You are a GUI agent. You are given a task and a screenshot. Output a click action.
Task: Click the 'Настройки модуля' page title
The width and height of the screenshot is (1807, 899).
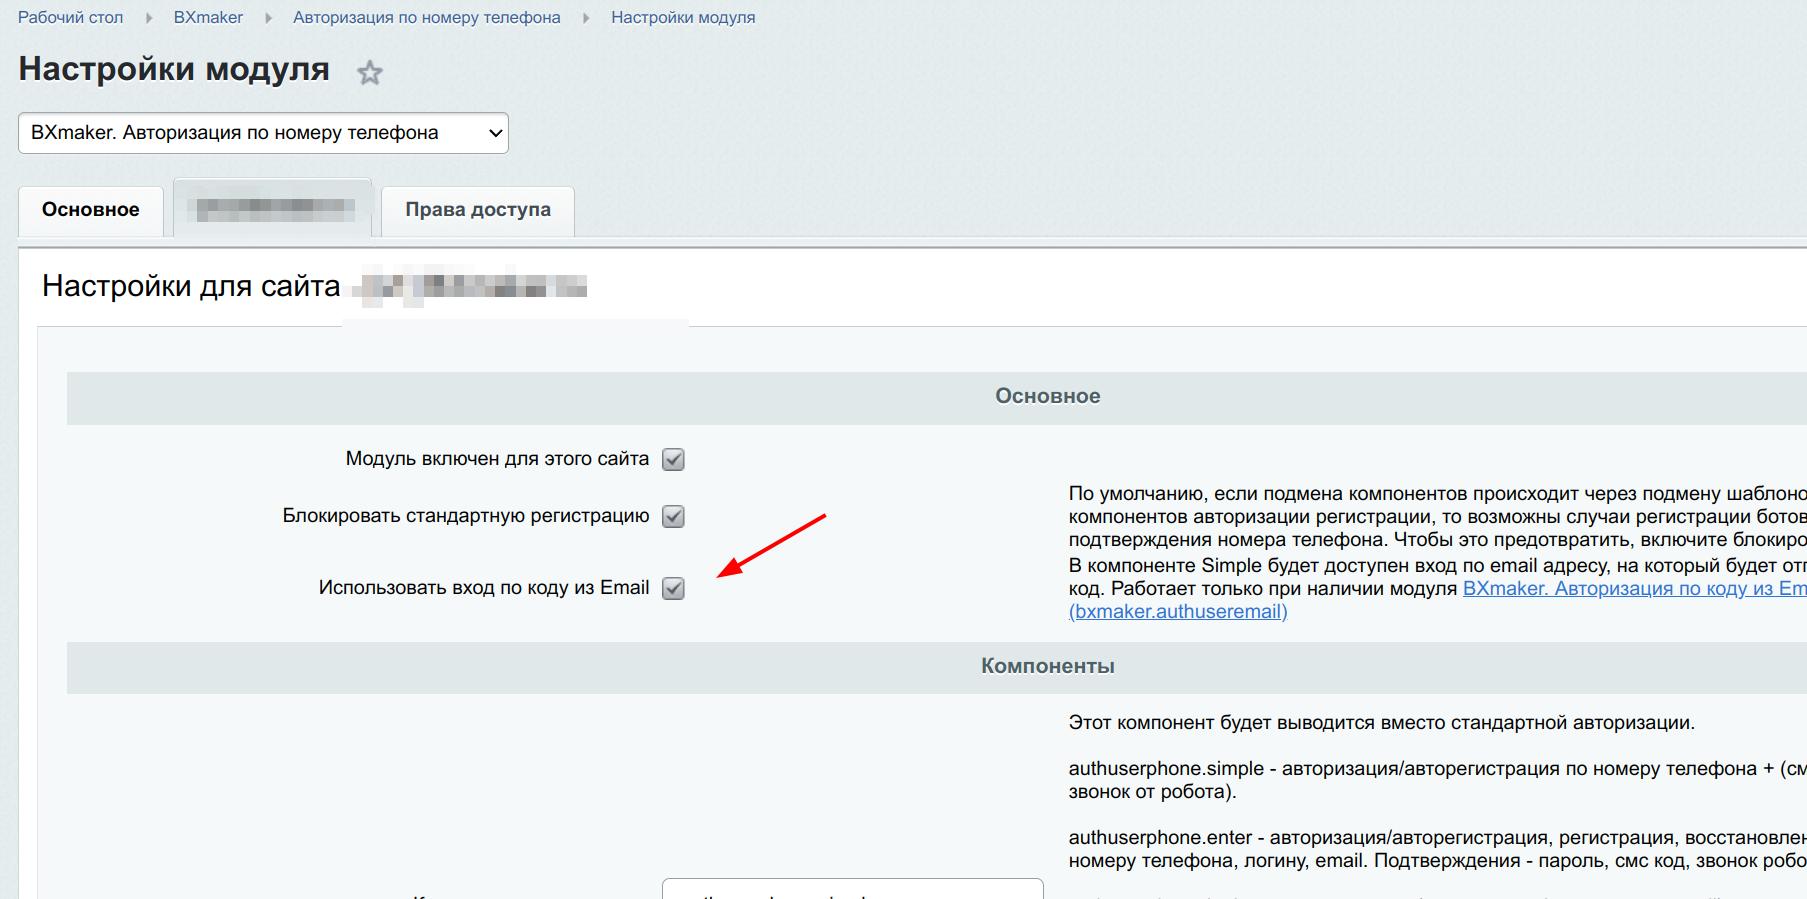click(x=174, y=69)
